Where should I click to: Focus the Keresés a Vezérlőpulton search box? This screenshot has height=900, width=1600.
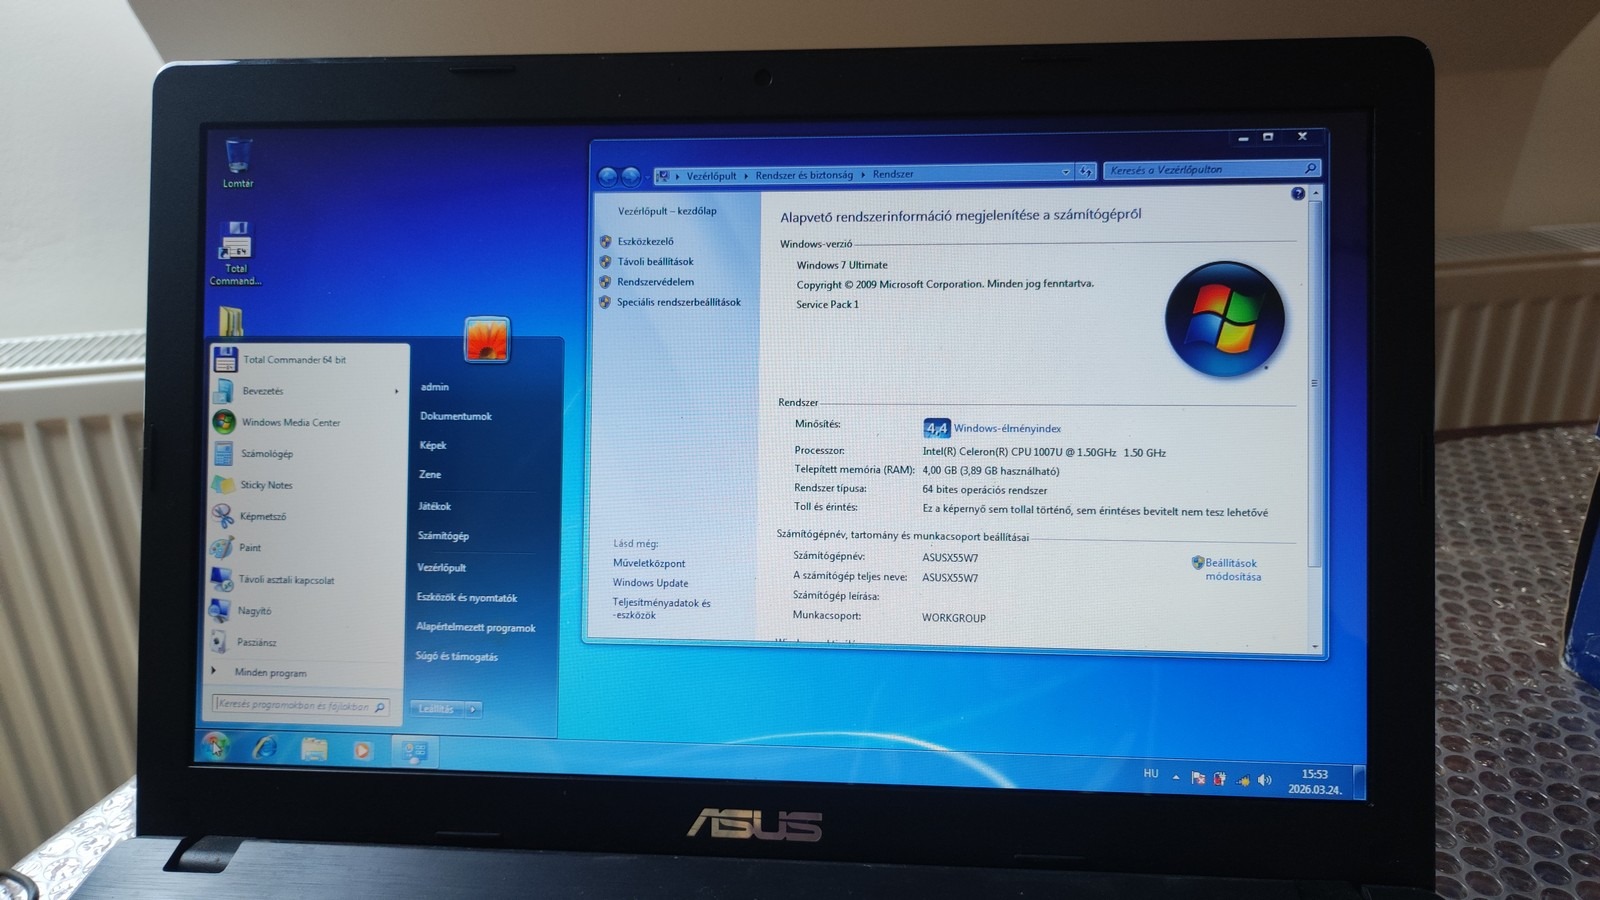tap(1211, 169)
